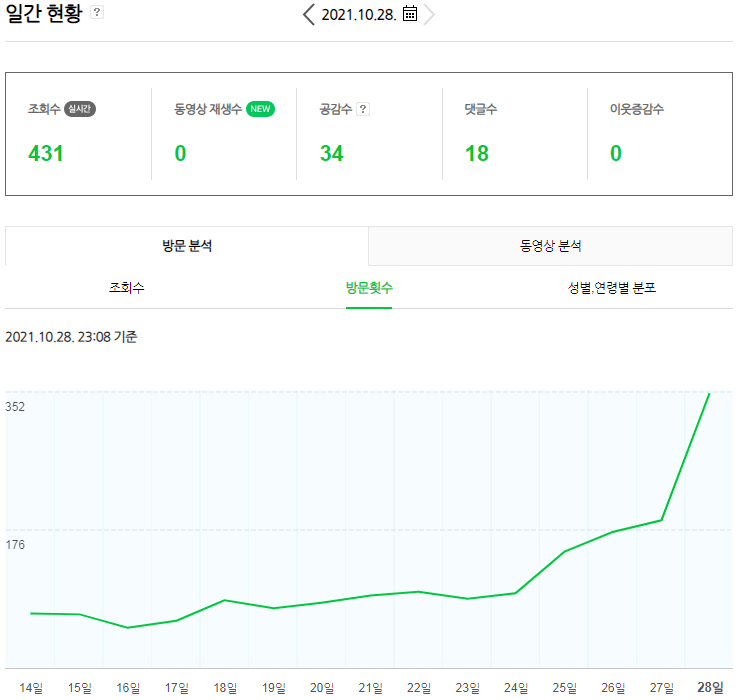Open 성별,연령별 분포 sub-tab
Viewport: 740px width, 700px height.
[x=612, y=287]
